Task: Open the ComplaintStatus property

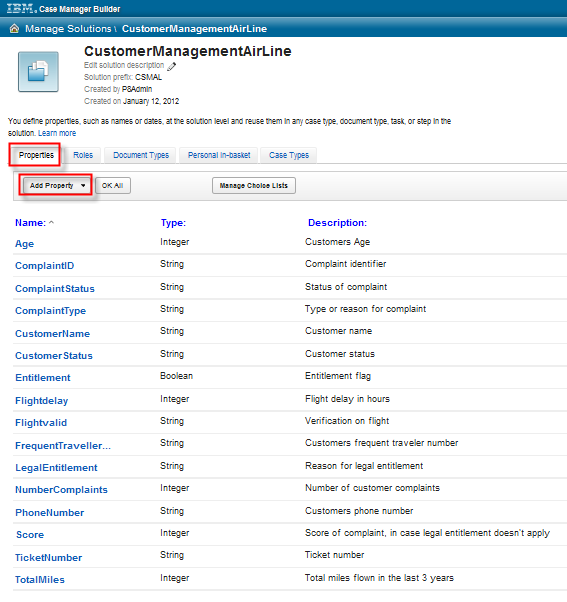Action: pyautogui.click(x=55, y=289)
